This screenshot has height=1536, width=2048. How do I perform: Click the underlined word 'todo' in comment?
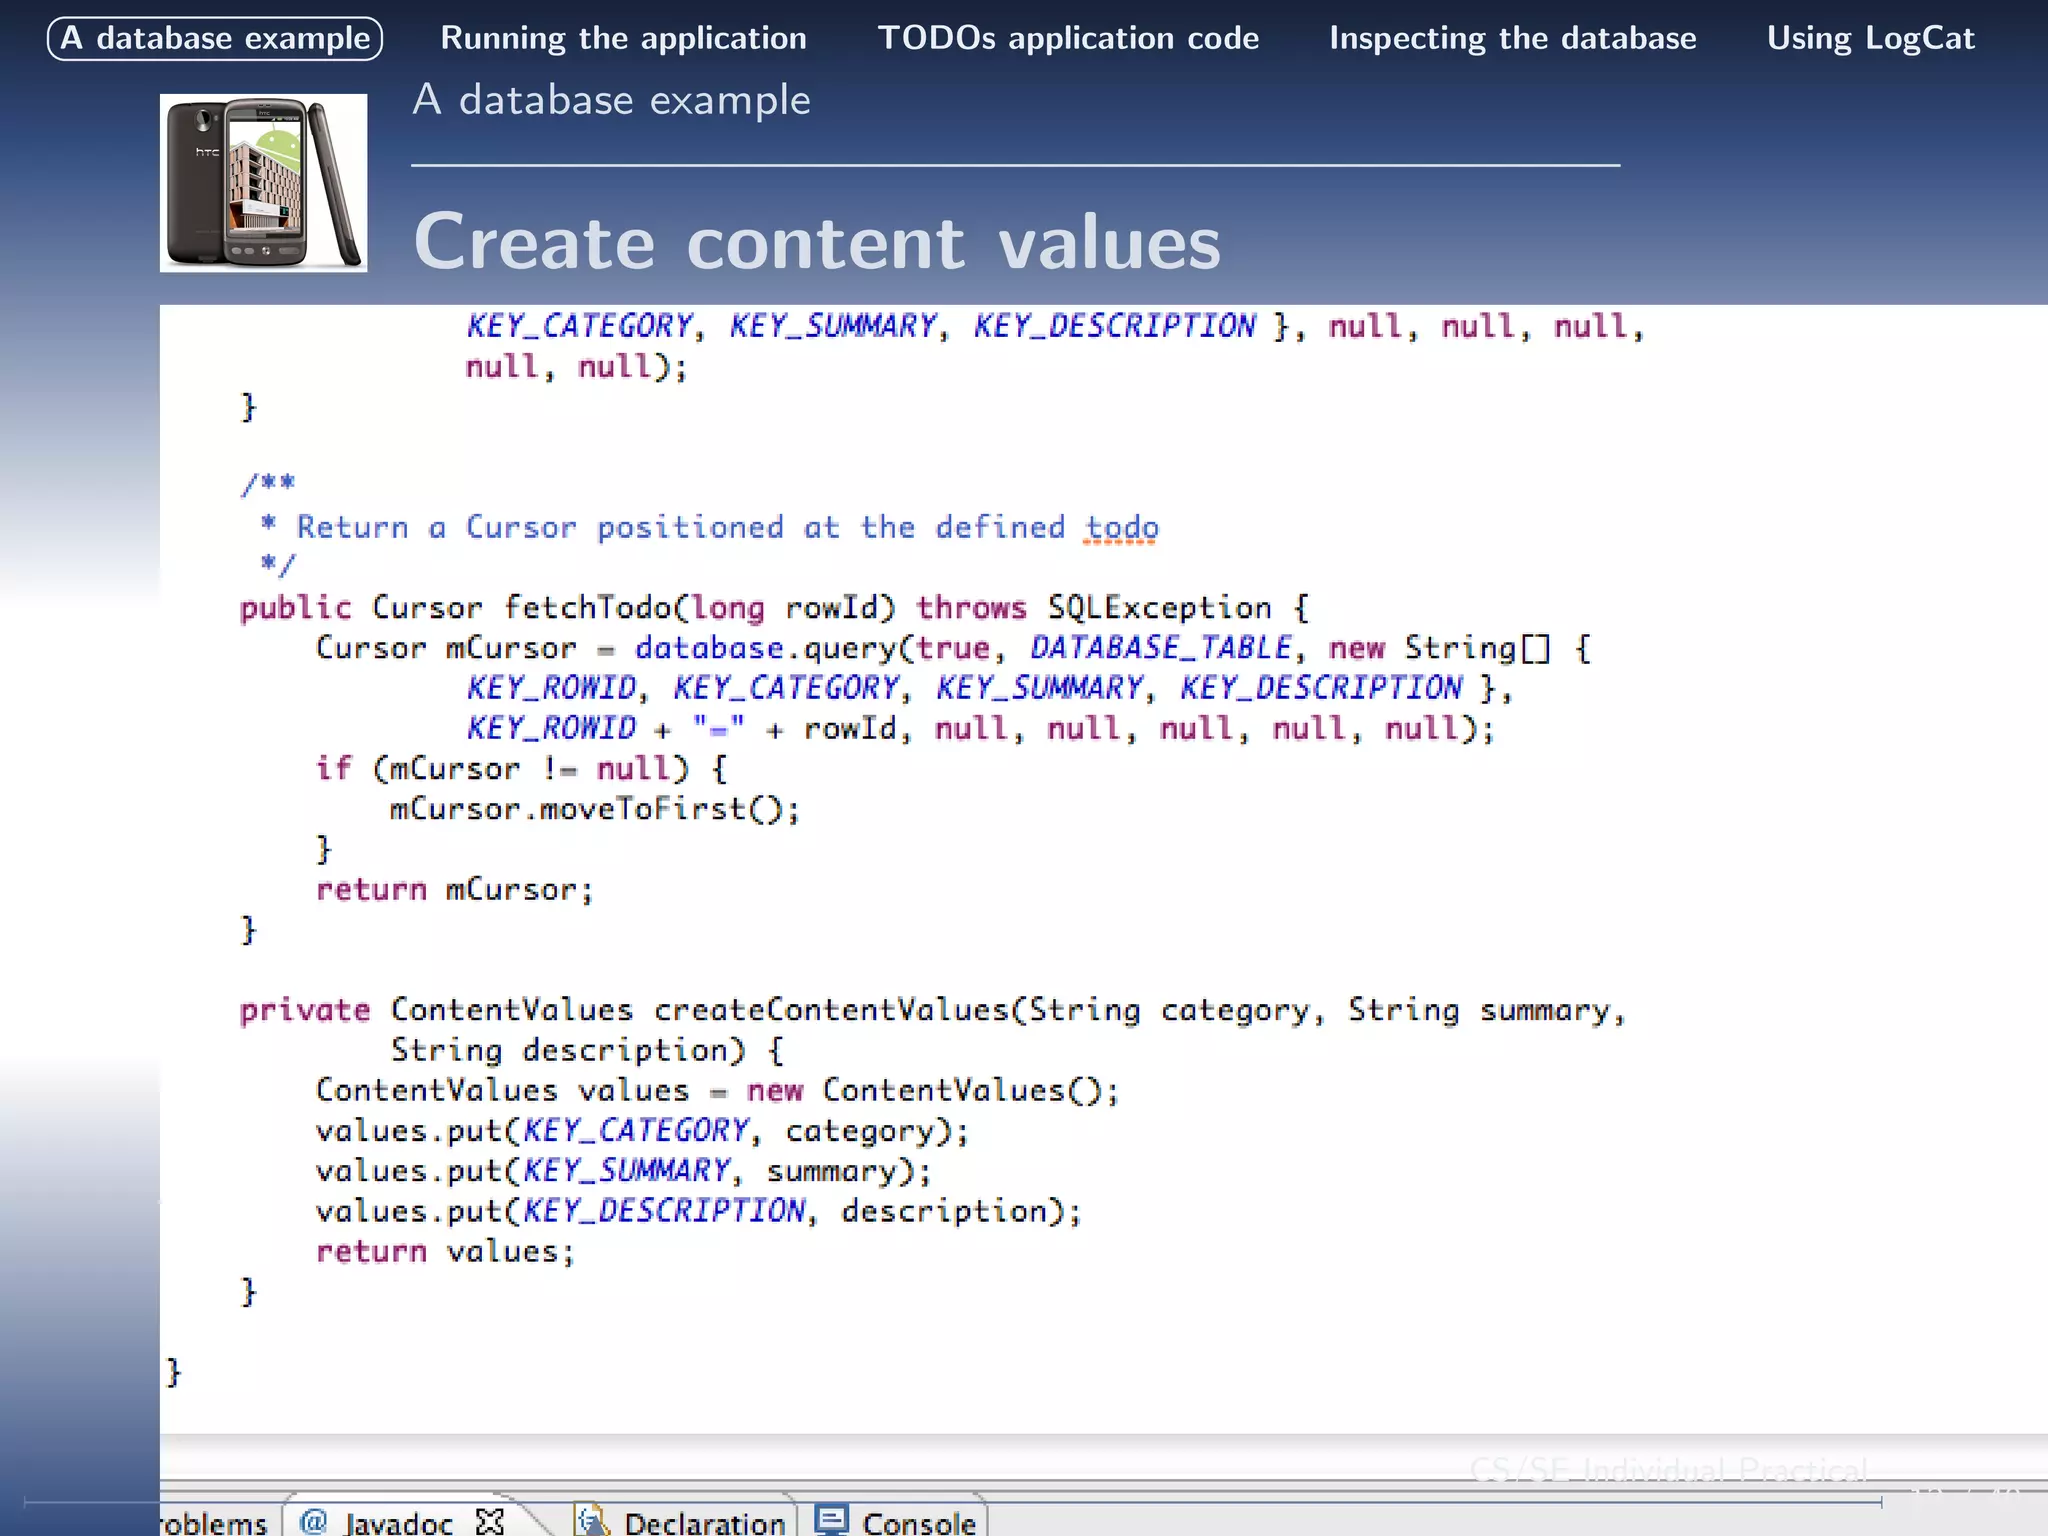1122,527
